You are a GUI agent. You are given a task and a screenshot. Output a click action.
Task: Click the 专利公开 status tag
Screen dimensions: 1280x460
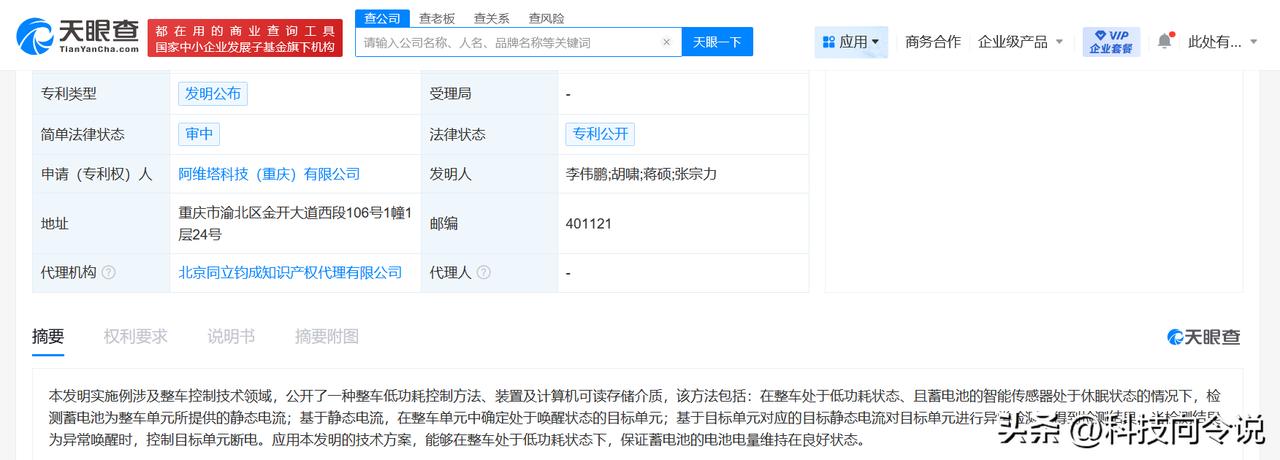click(x=600, y=134)
